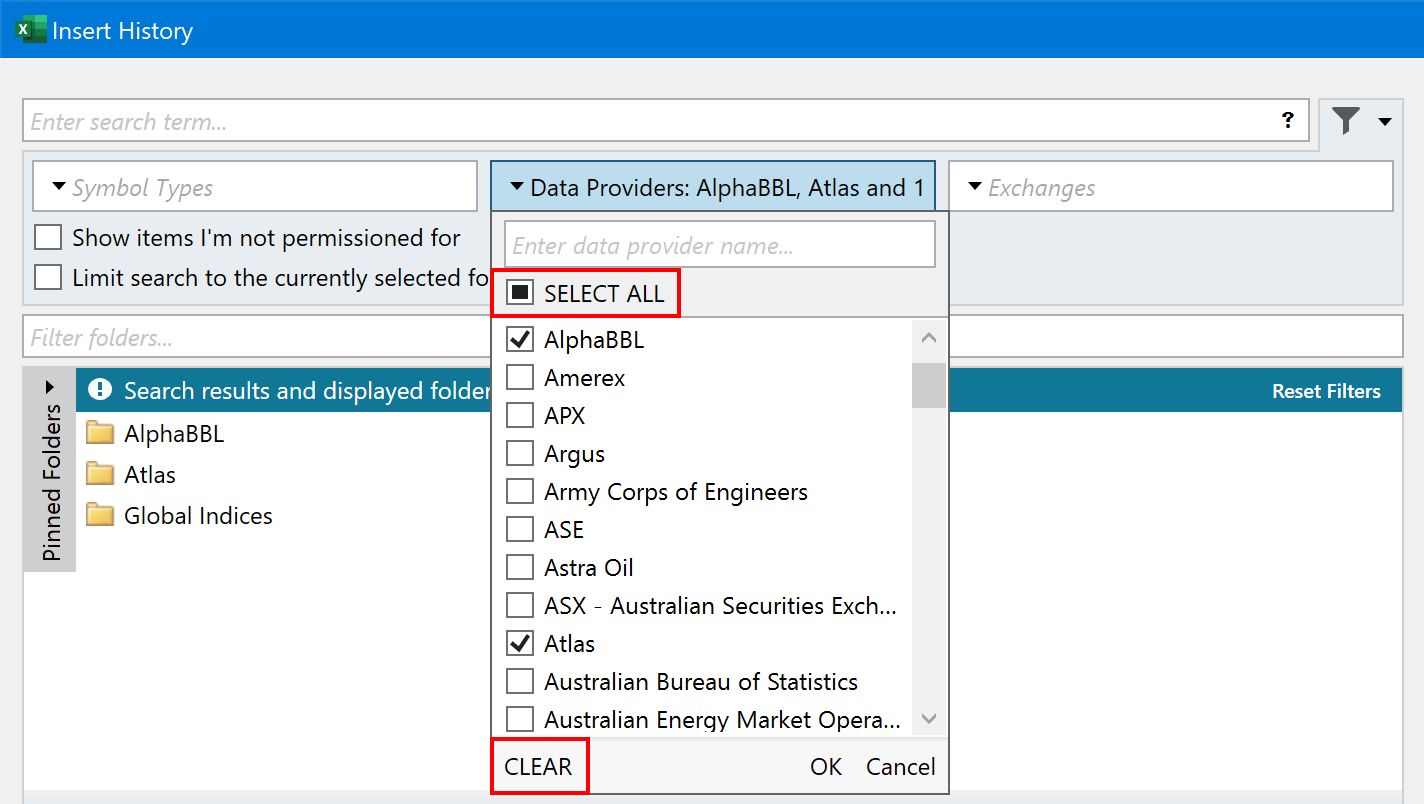Check Army Corps of Engineers provider

tap(520, 492)
